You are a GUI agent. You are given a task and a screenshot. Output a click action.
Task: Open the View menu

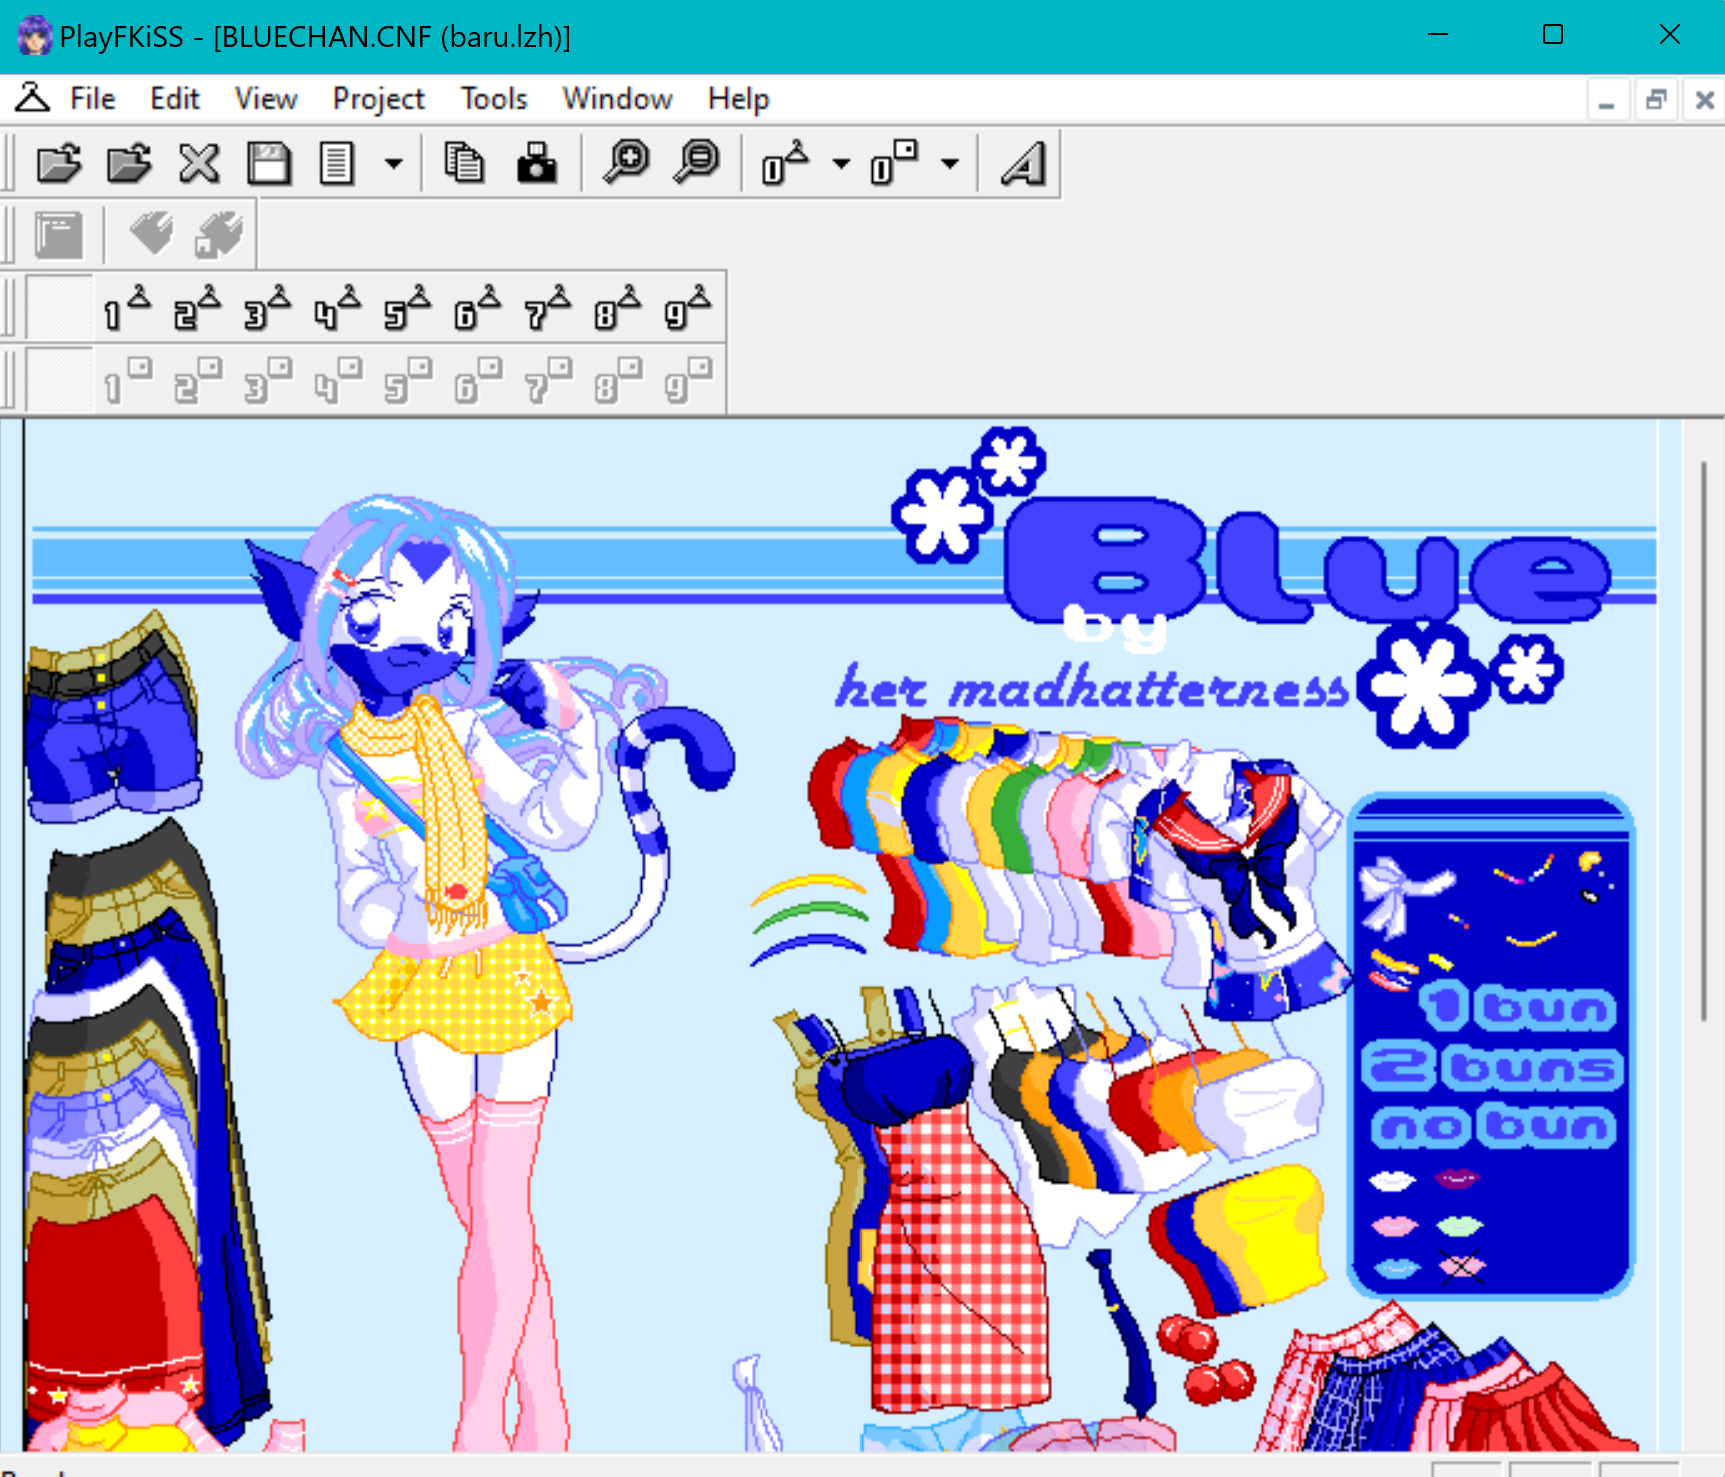point(266,99)
